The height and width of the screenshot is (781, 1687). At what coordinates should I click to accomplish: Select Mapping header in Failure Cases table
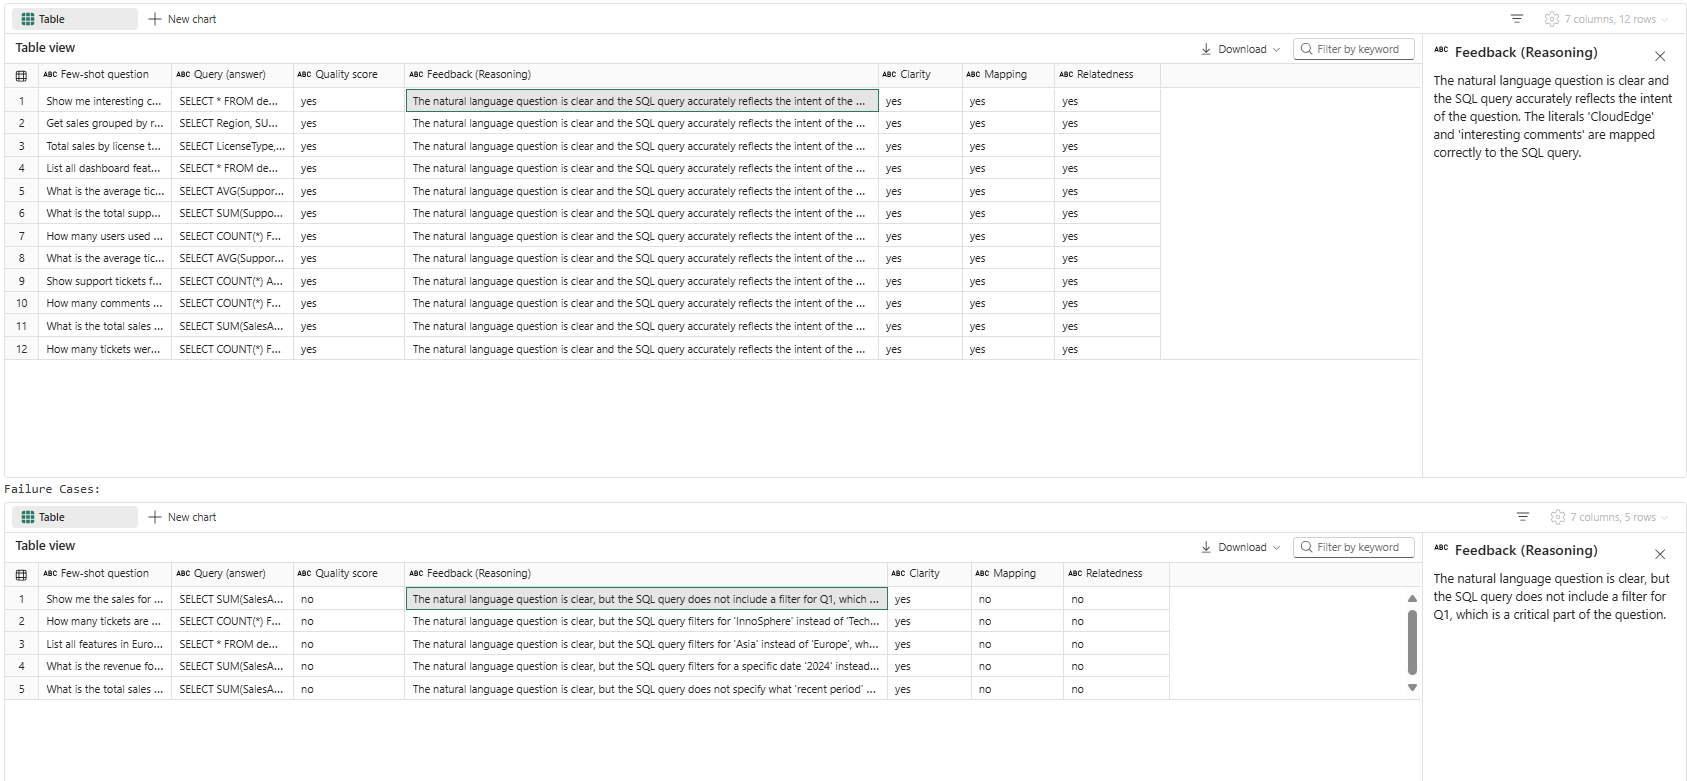[x=1017, y=574]
